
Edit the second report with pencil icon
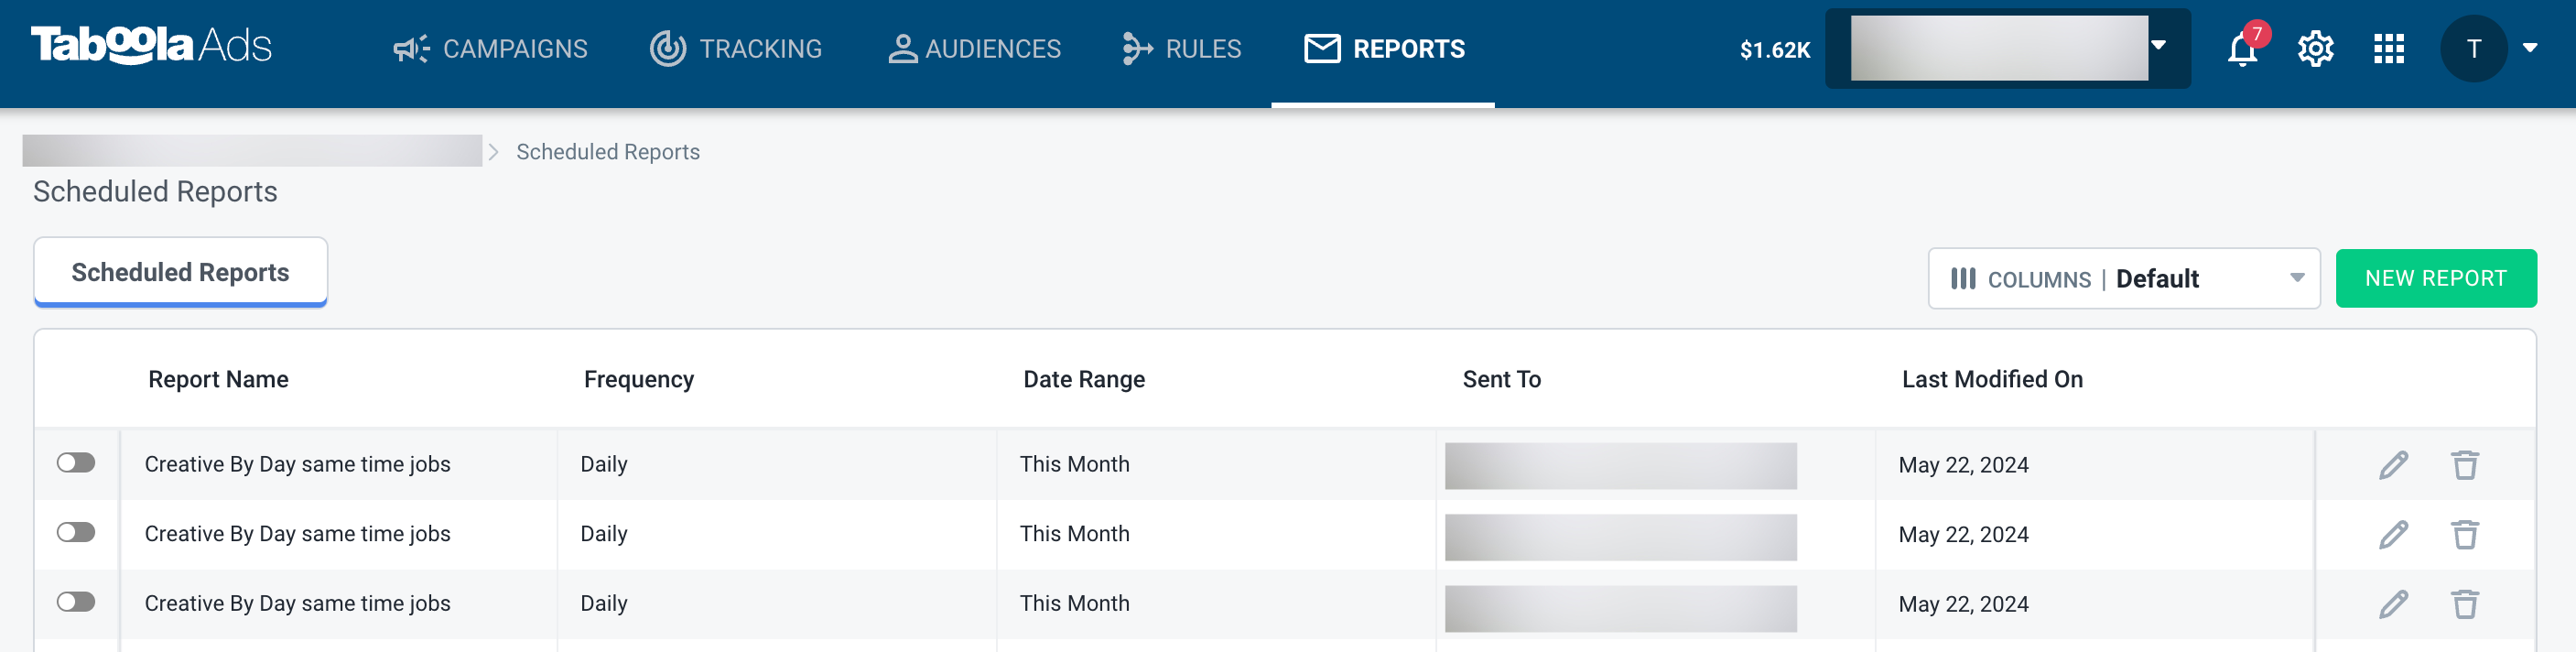pos(2393,535)
